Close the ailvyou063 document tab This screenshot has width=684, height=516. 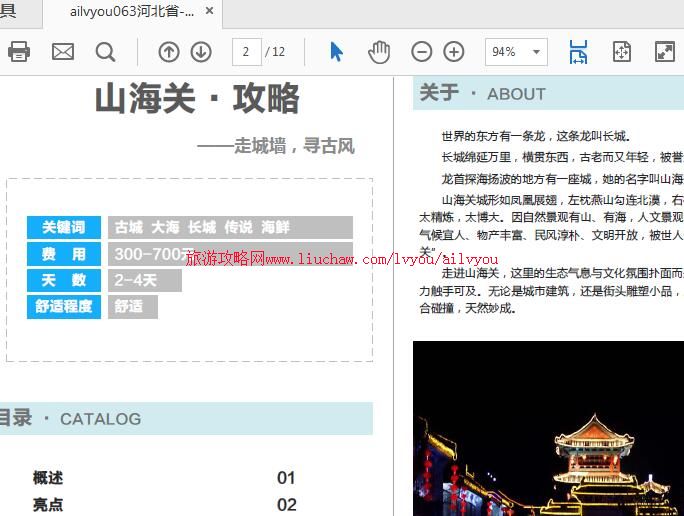pos(209,12)
